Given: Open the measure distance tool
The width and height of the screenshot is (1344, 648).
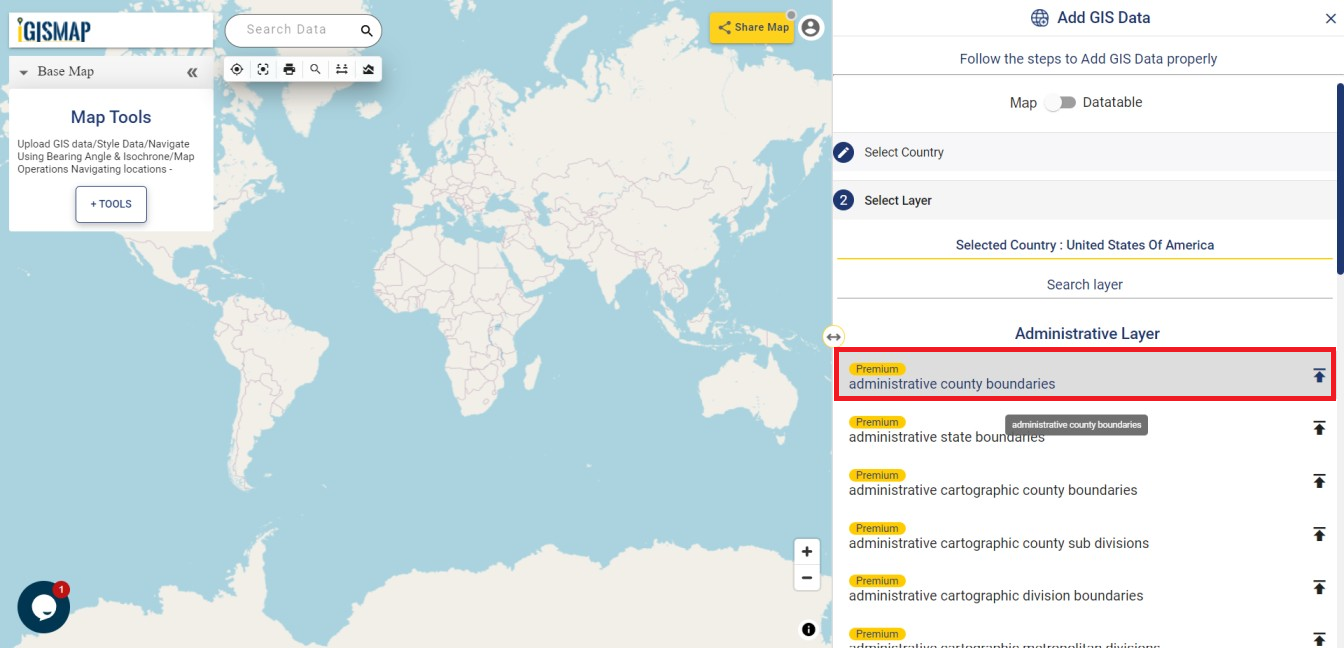Looking at the screenshot, I should click(x=341, y=68).
